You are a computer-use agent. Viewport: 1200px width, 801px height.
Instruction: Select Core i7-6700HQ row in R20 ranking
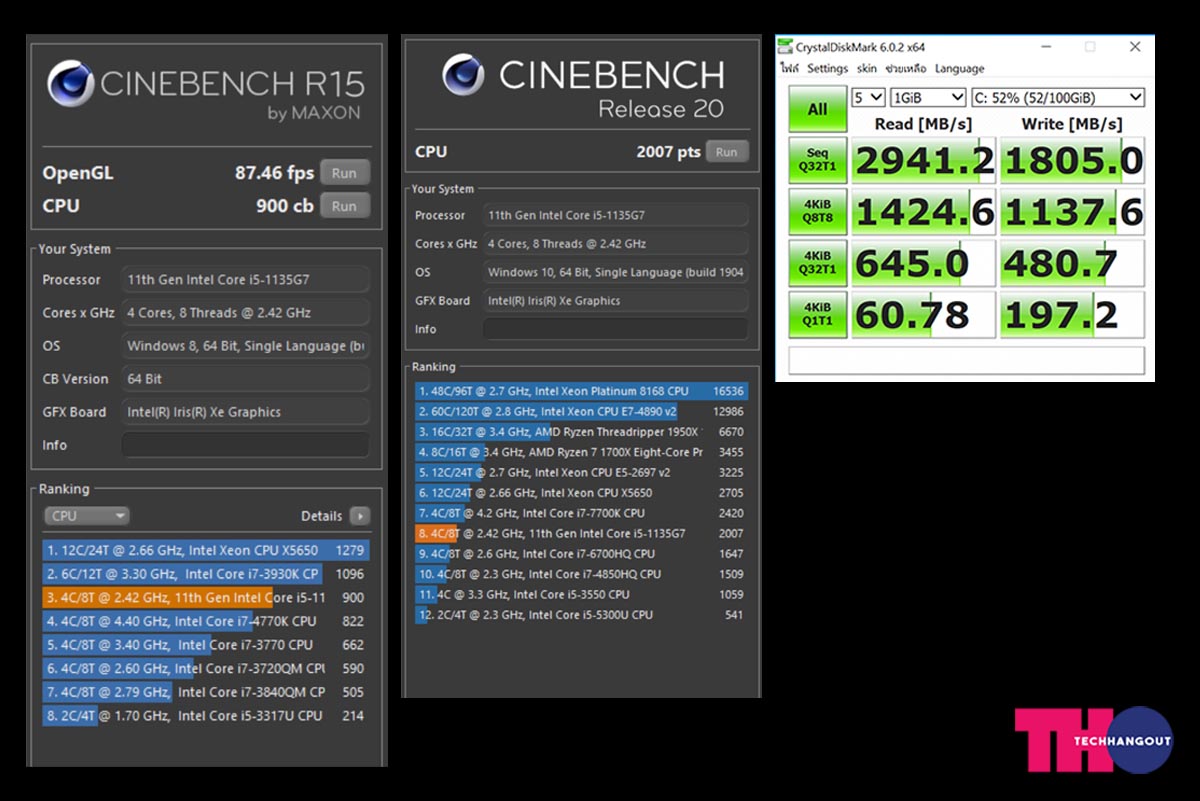click(x=581, y=554)
